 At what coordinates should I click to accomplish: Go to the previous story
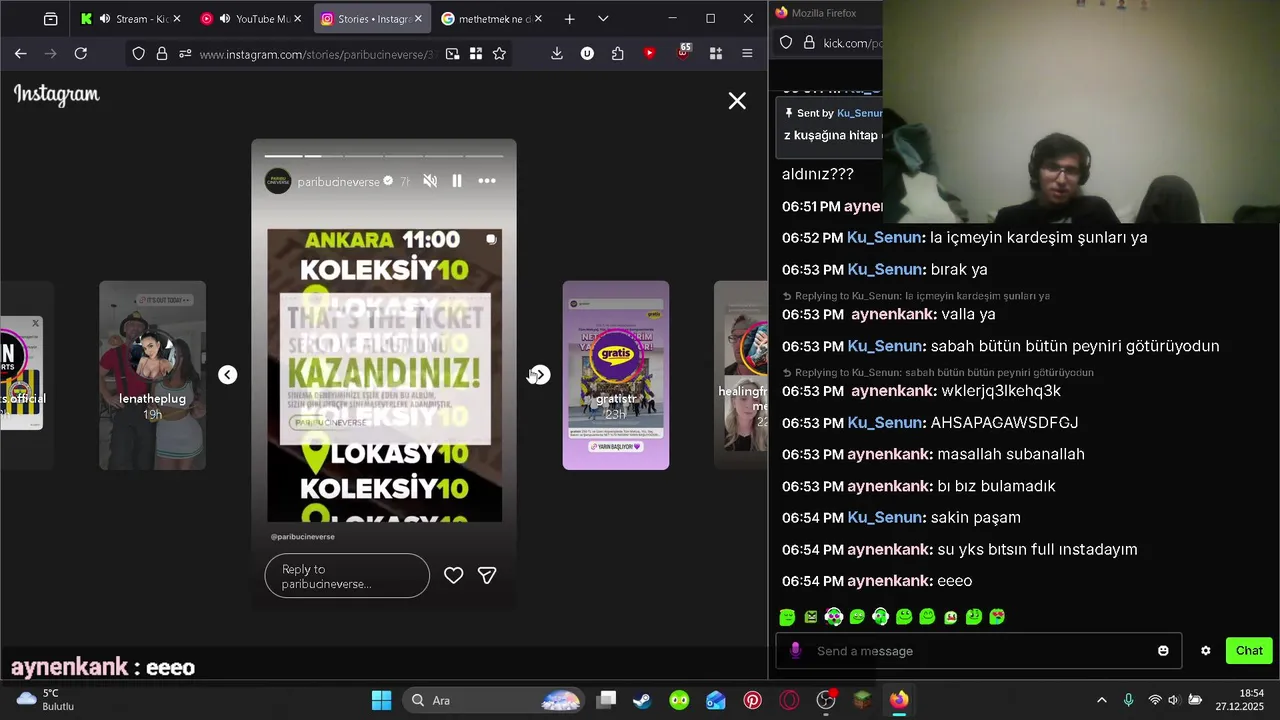point(228,375)
